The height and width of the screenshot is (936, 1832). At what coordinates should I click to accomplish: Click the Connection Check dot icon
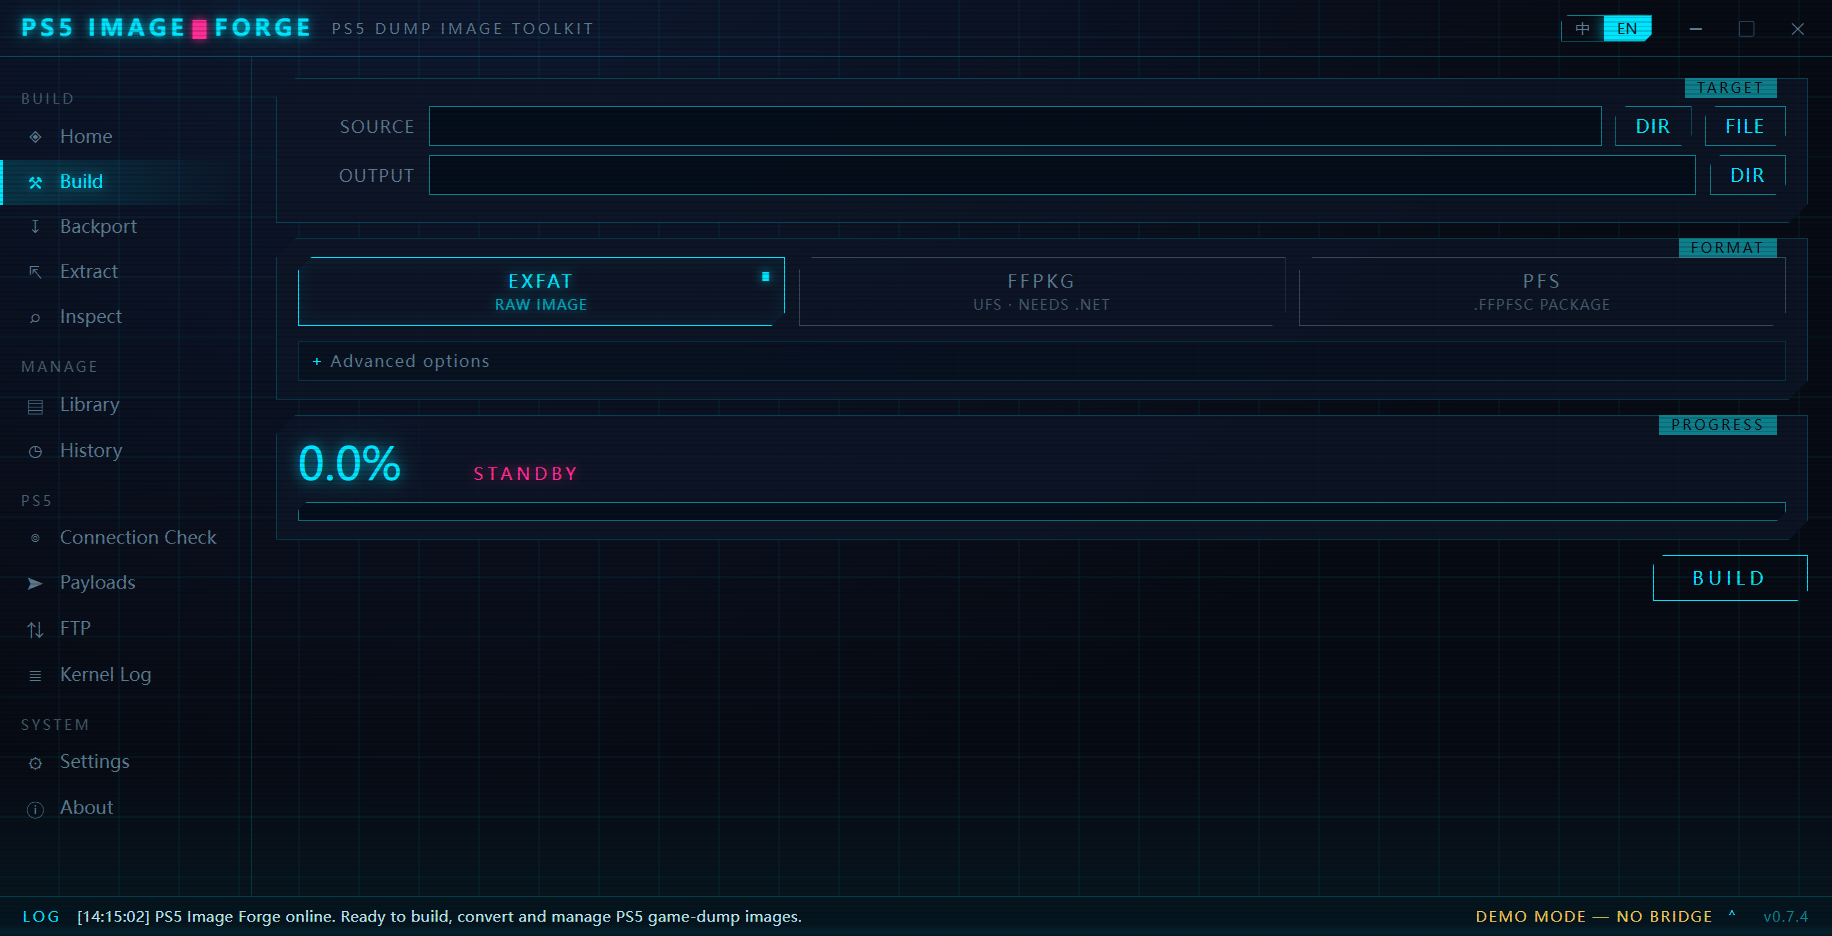click(x=35, y=538)
